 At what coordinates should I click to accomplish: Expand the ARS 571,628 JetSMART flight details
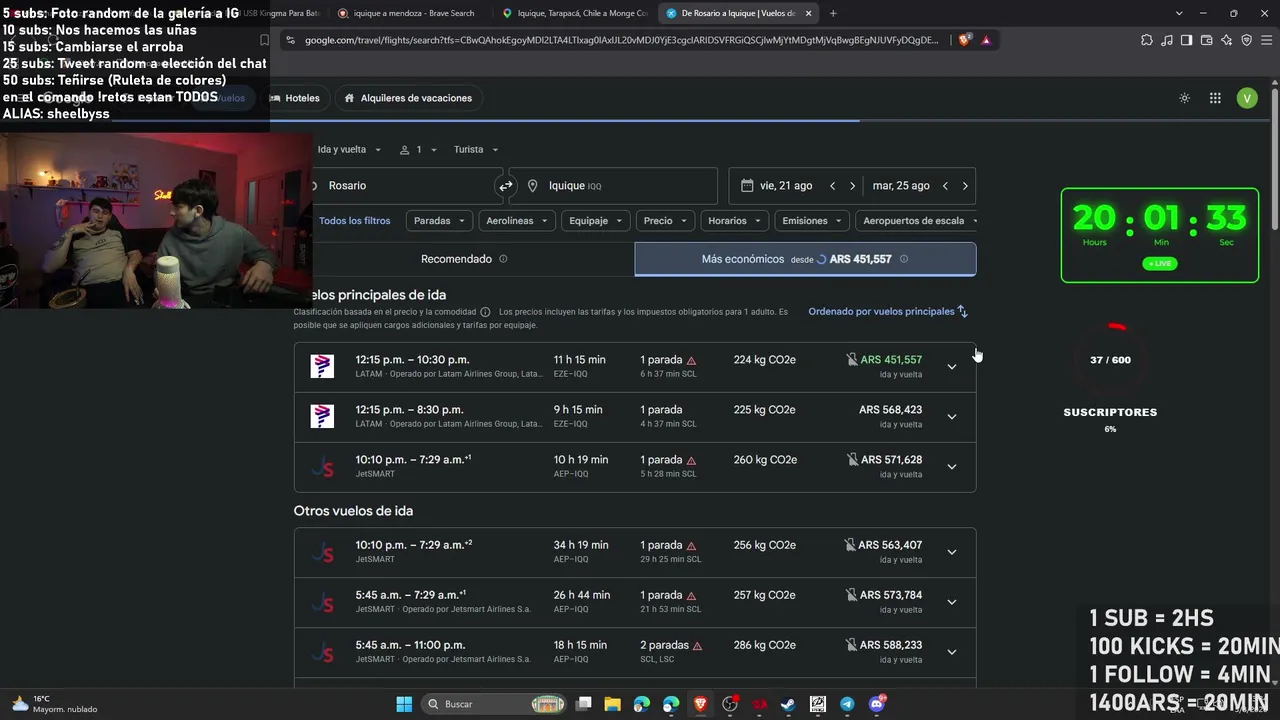pos(952,467)
